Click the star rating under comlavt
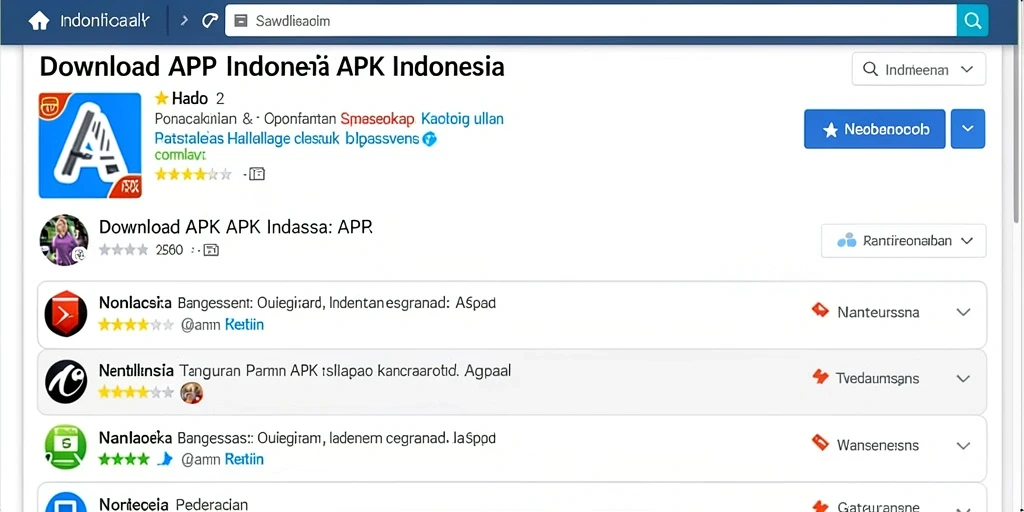Viewport: 1024px width, 512px height. (193, 174)
